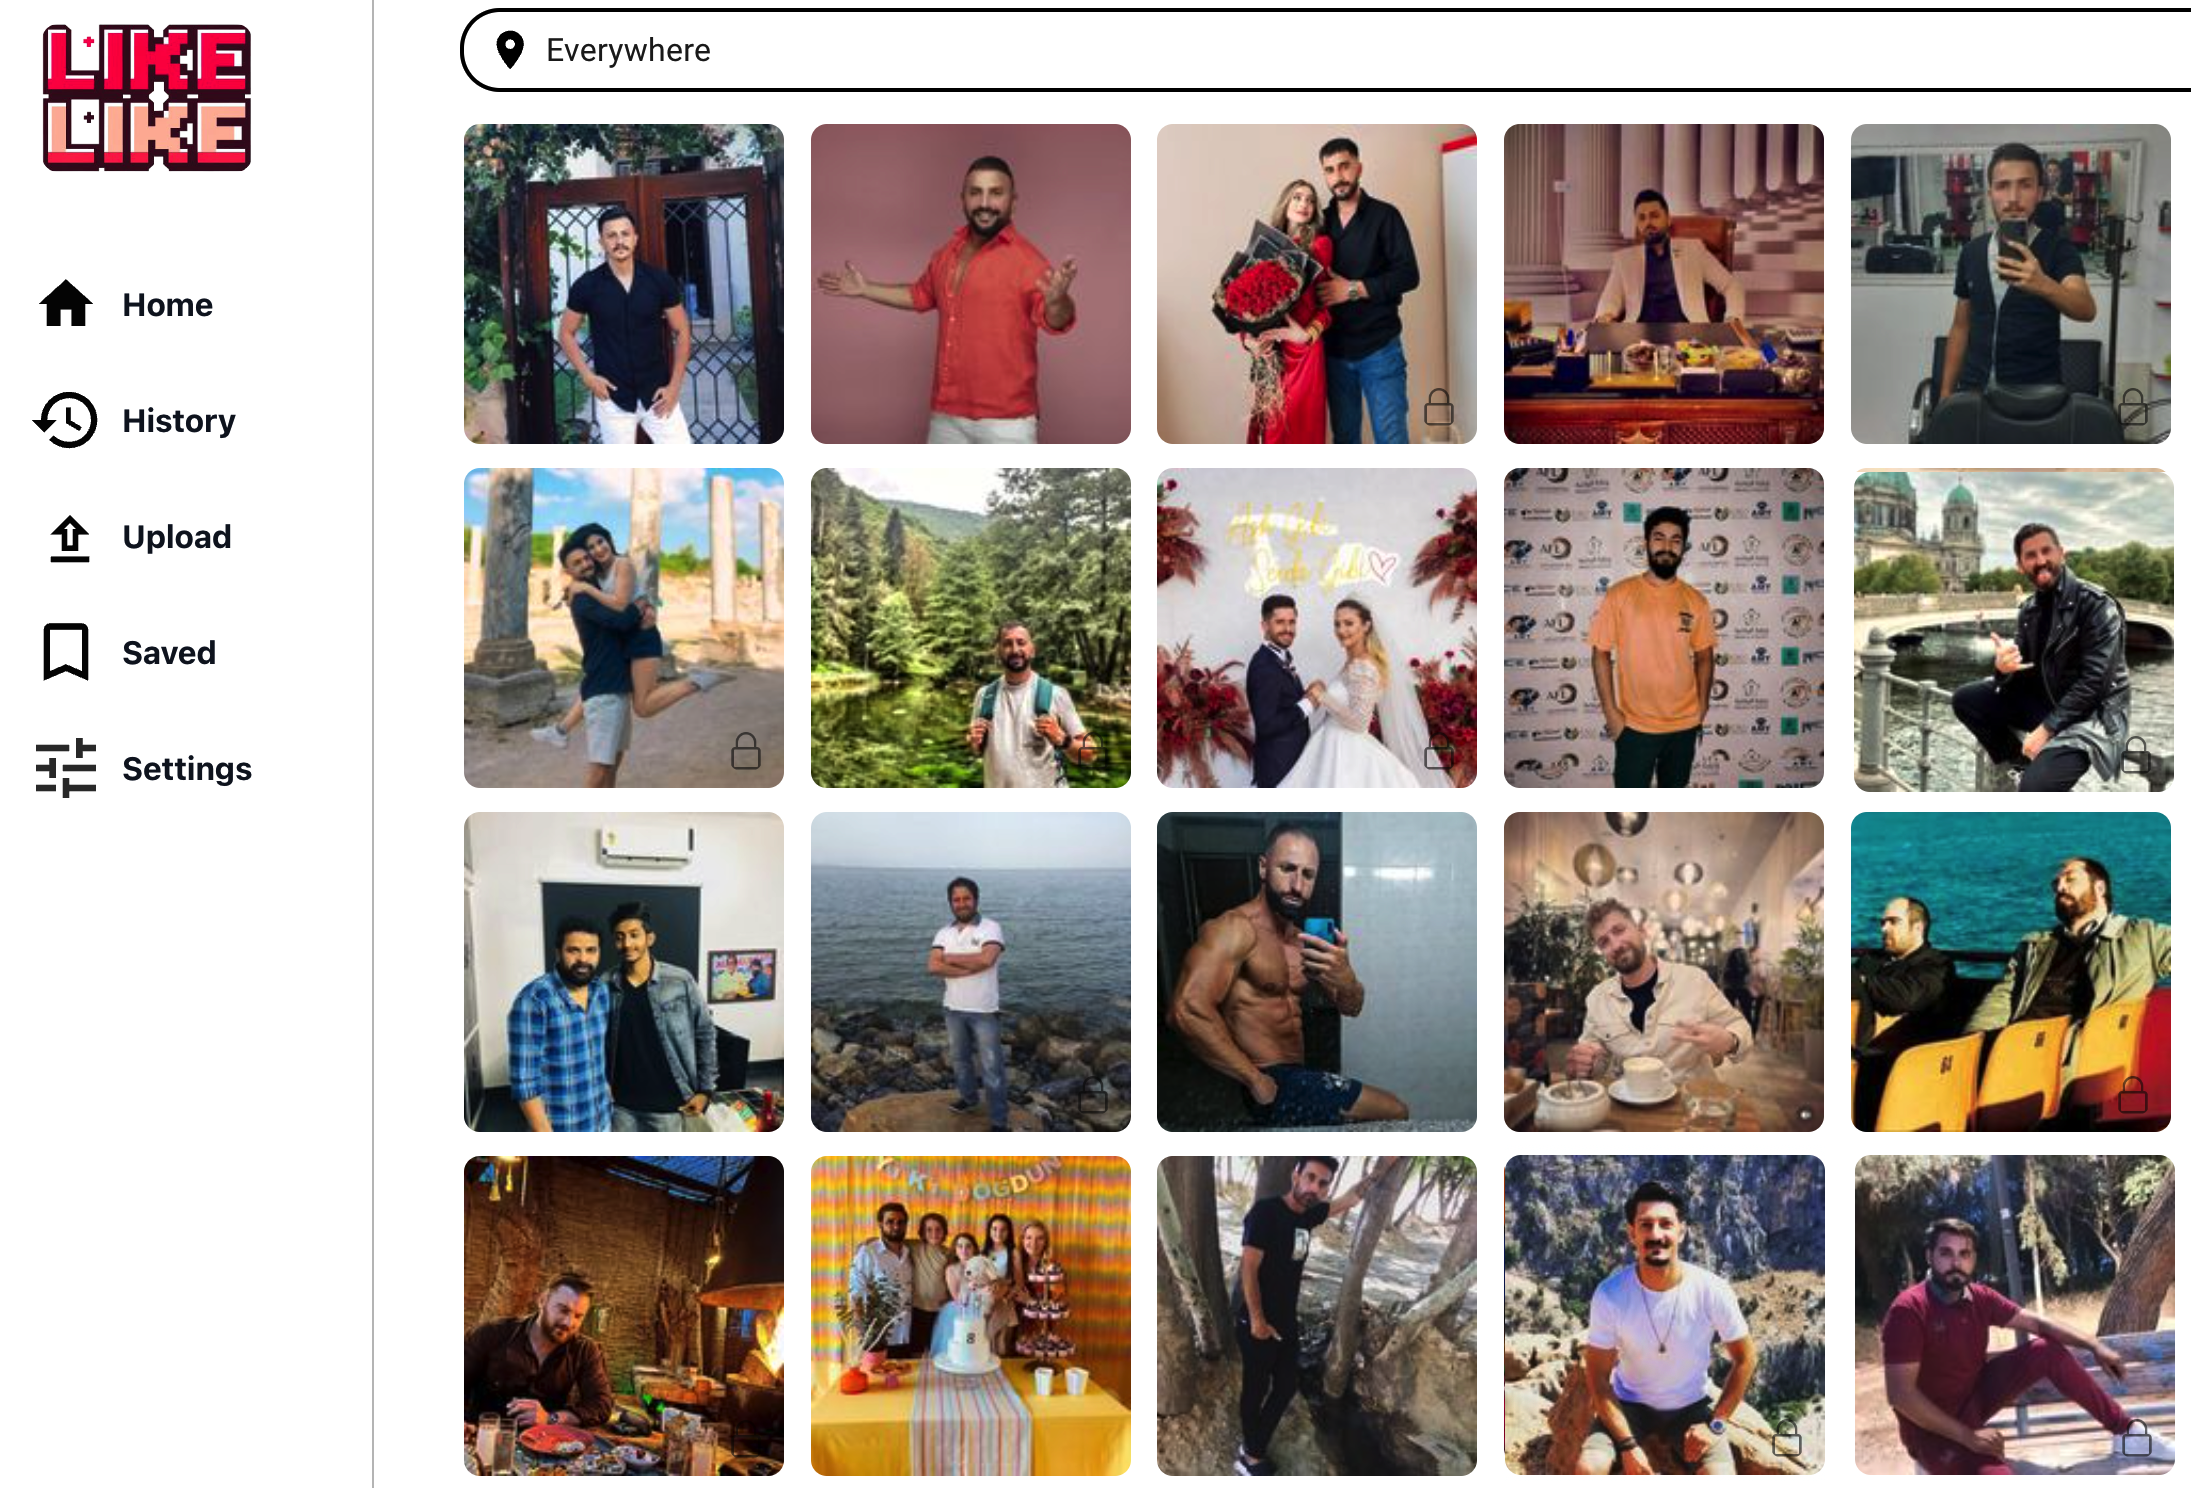Viewport: 2191px width, 1488px height.
Task: Click the Saved bookmark icon
Action: tap(66, 652)
